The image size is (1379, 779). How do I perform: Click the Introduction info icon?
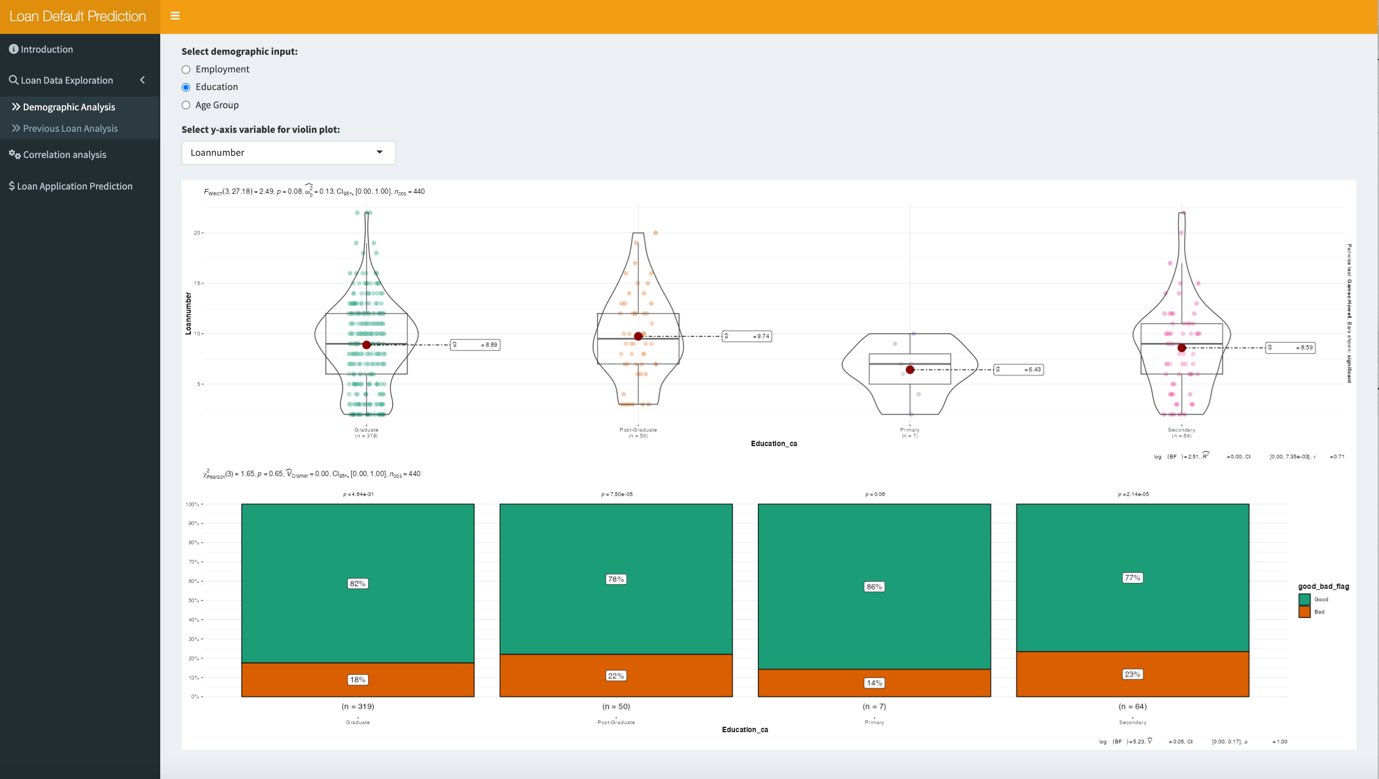tap(14, 49)
